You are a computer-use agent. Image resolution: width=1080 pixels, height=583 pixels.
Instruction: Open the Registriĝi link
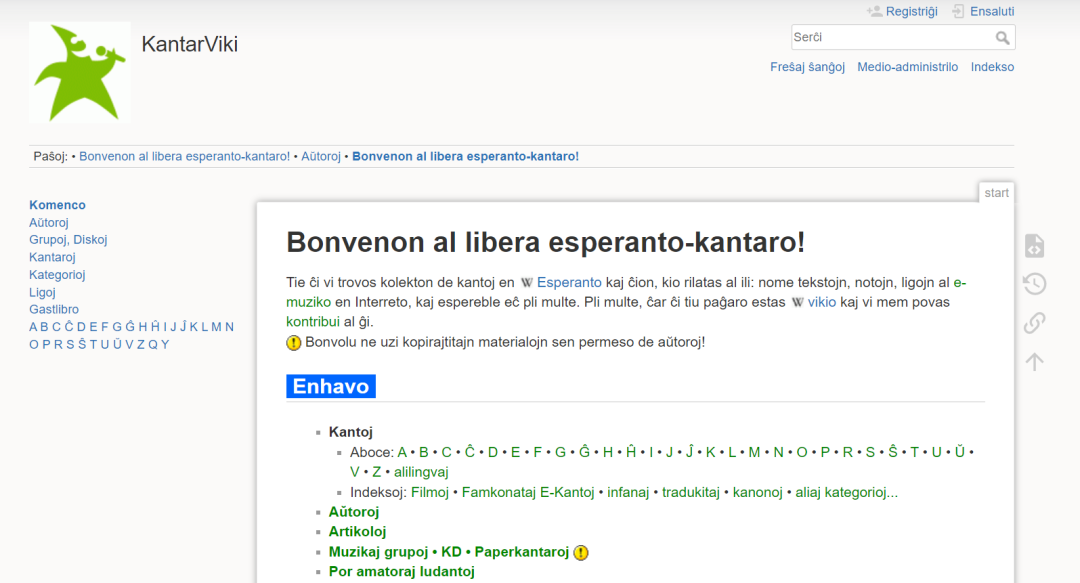[x=911, y=11]
